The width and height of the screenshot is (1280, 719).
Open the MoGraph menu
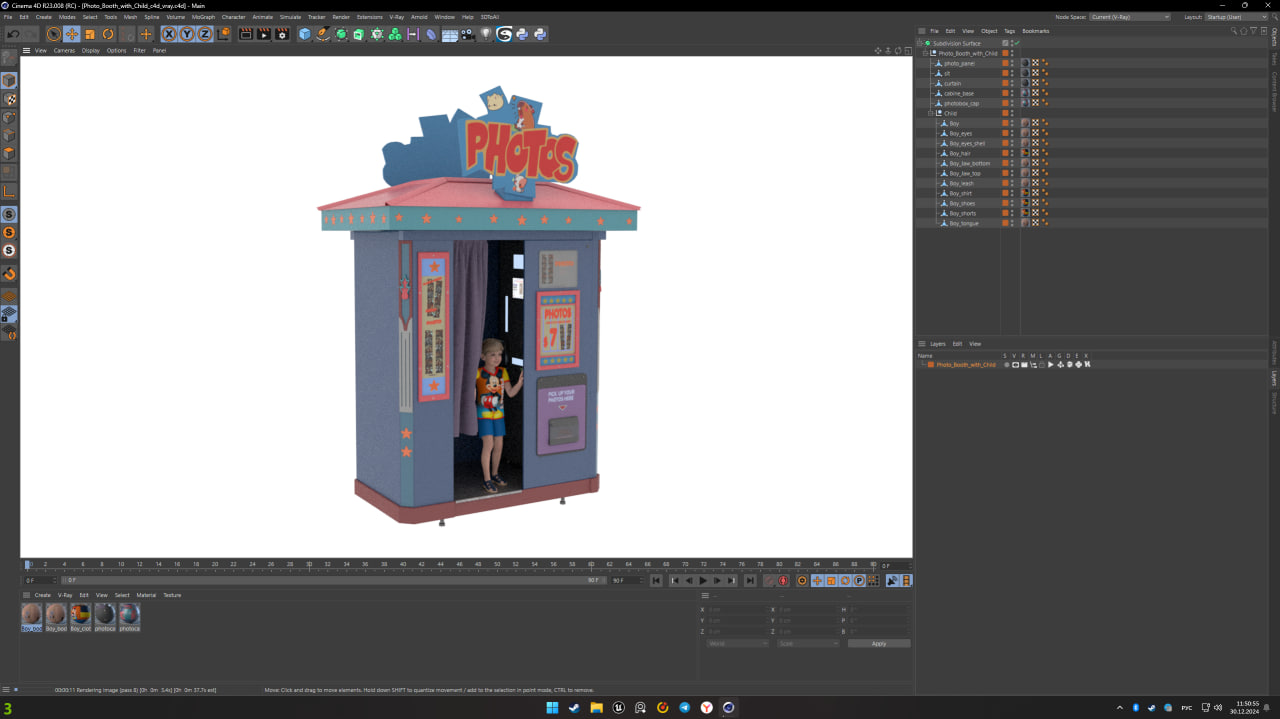pos(203,17)
